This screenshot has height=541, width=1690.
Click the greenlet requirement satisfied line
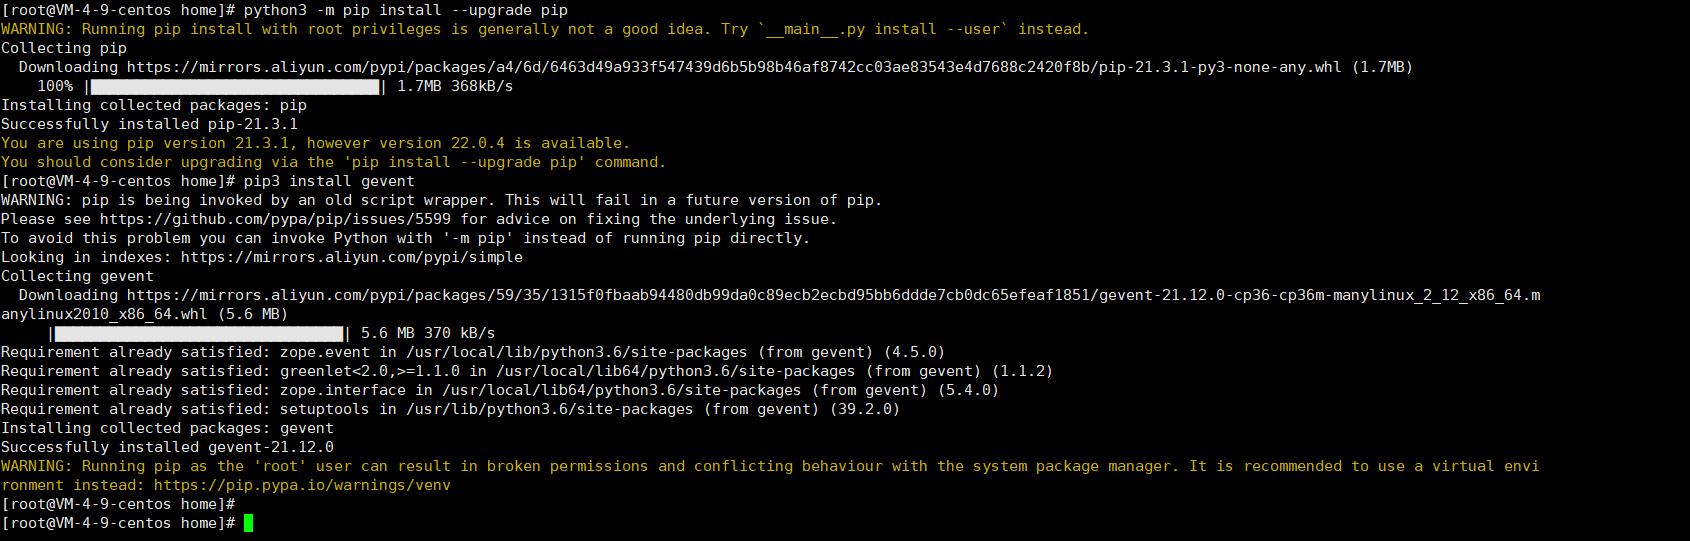click(x=526, y=371)
